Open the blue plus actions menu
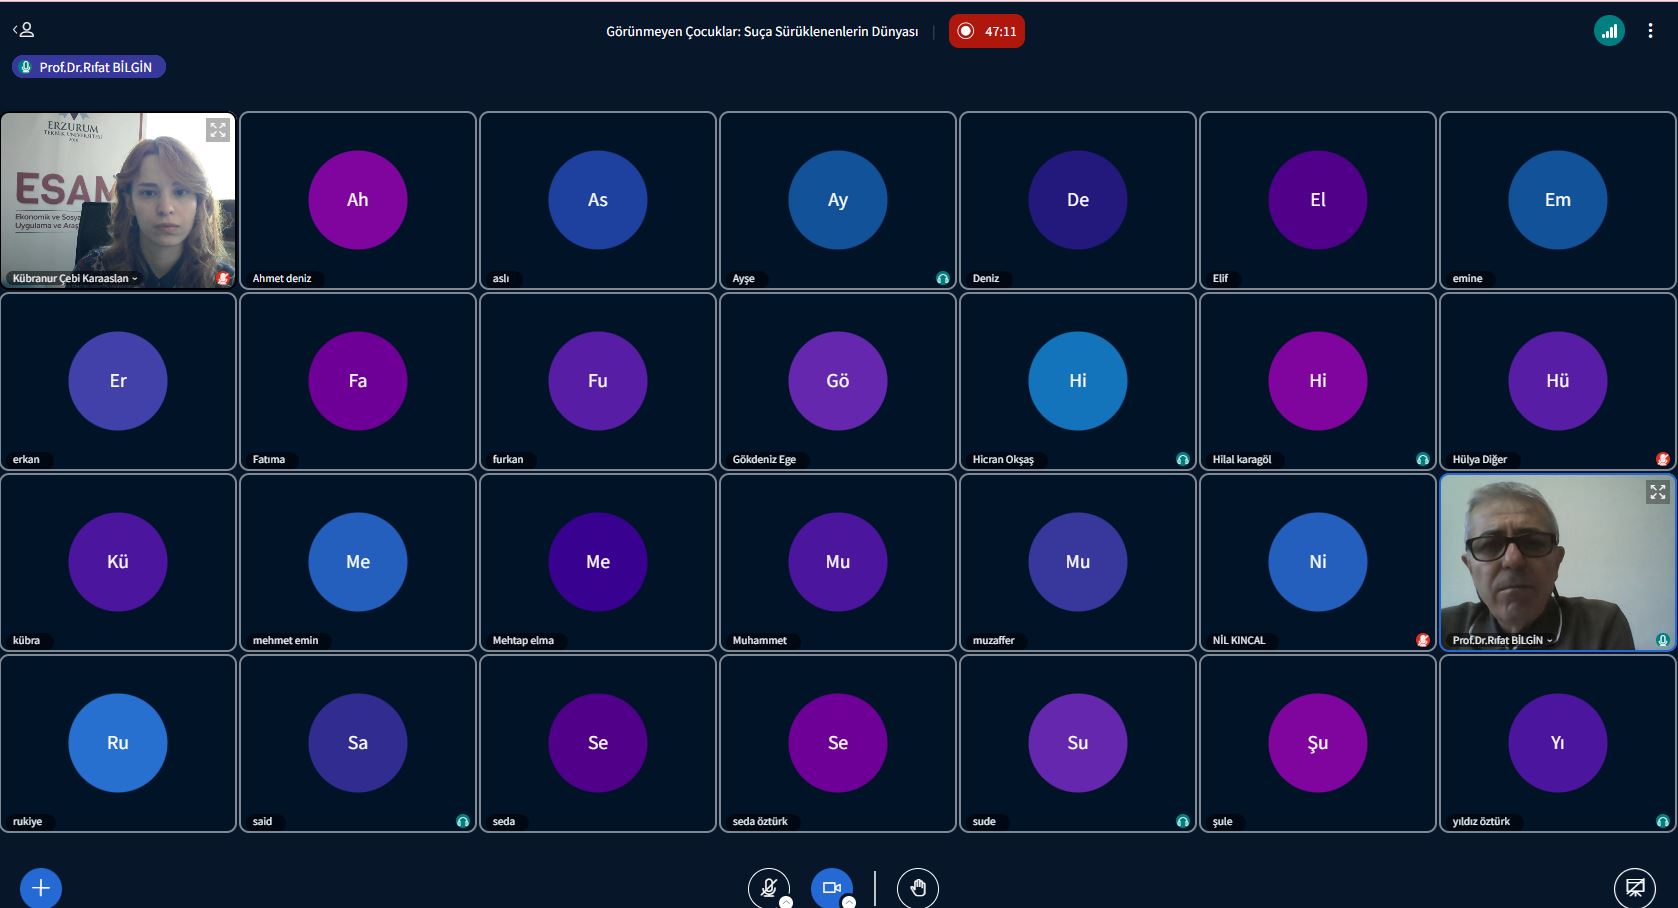1678x908 pixels. [41, 887]
